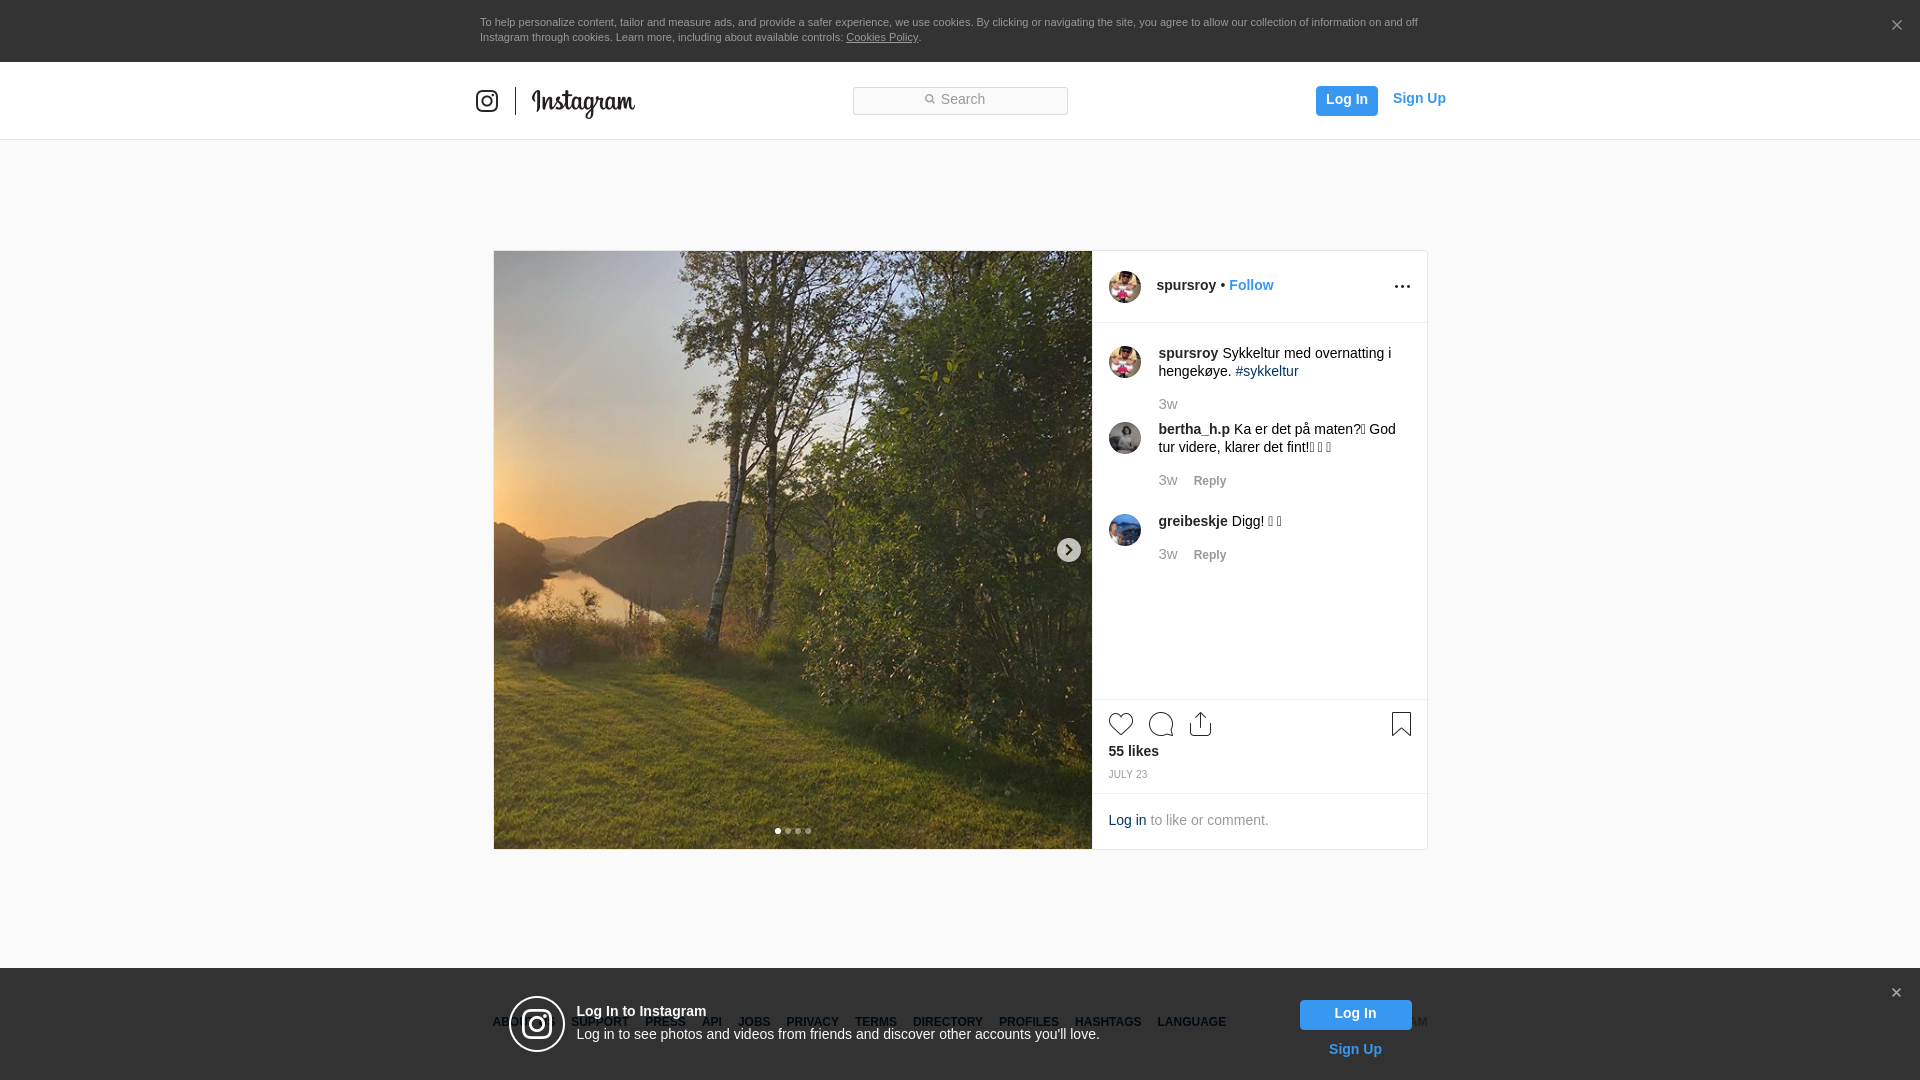Viewport: 1920px width, 1080px height.
Task: Reply to greibeskje's comment
Action: [1210, 555]
